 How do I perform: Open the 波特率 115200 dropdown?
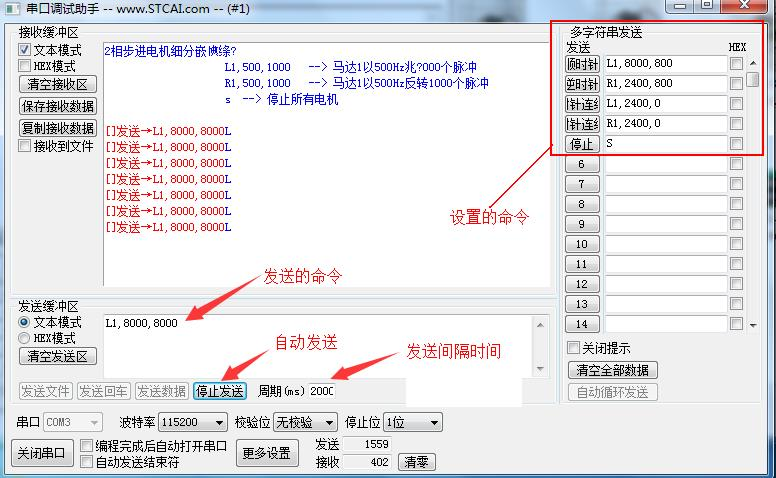(193, 422)
